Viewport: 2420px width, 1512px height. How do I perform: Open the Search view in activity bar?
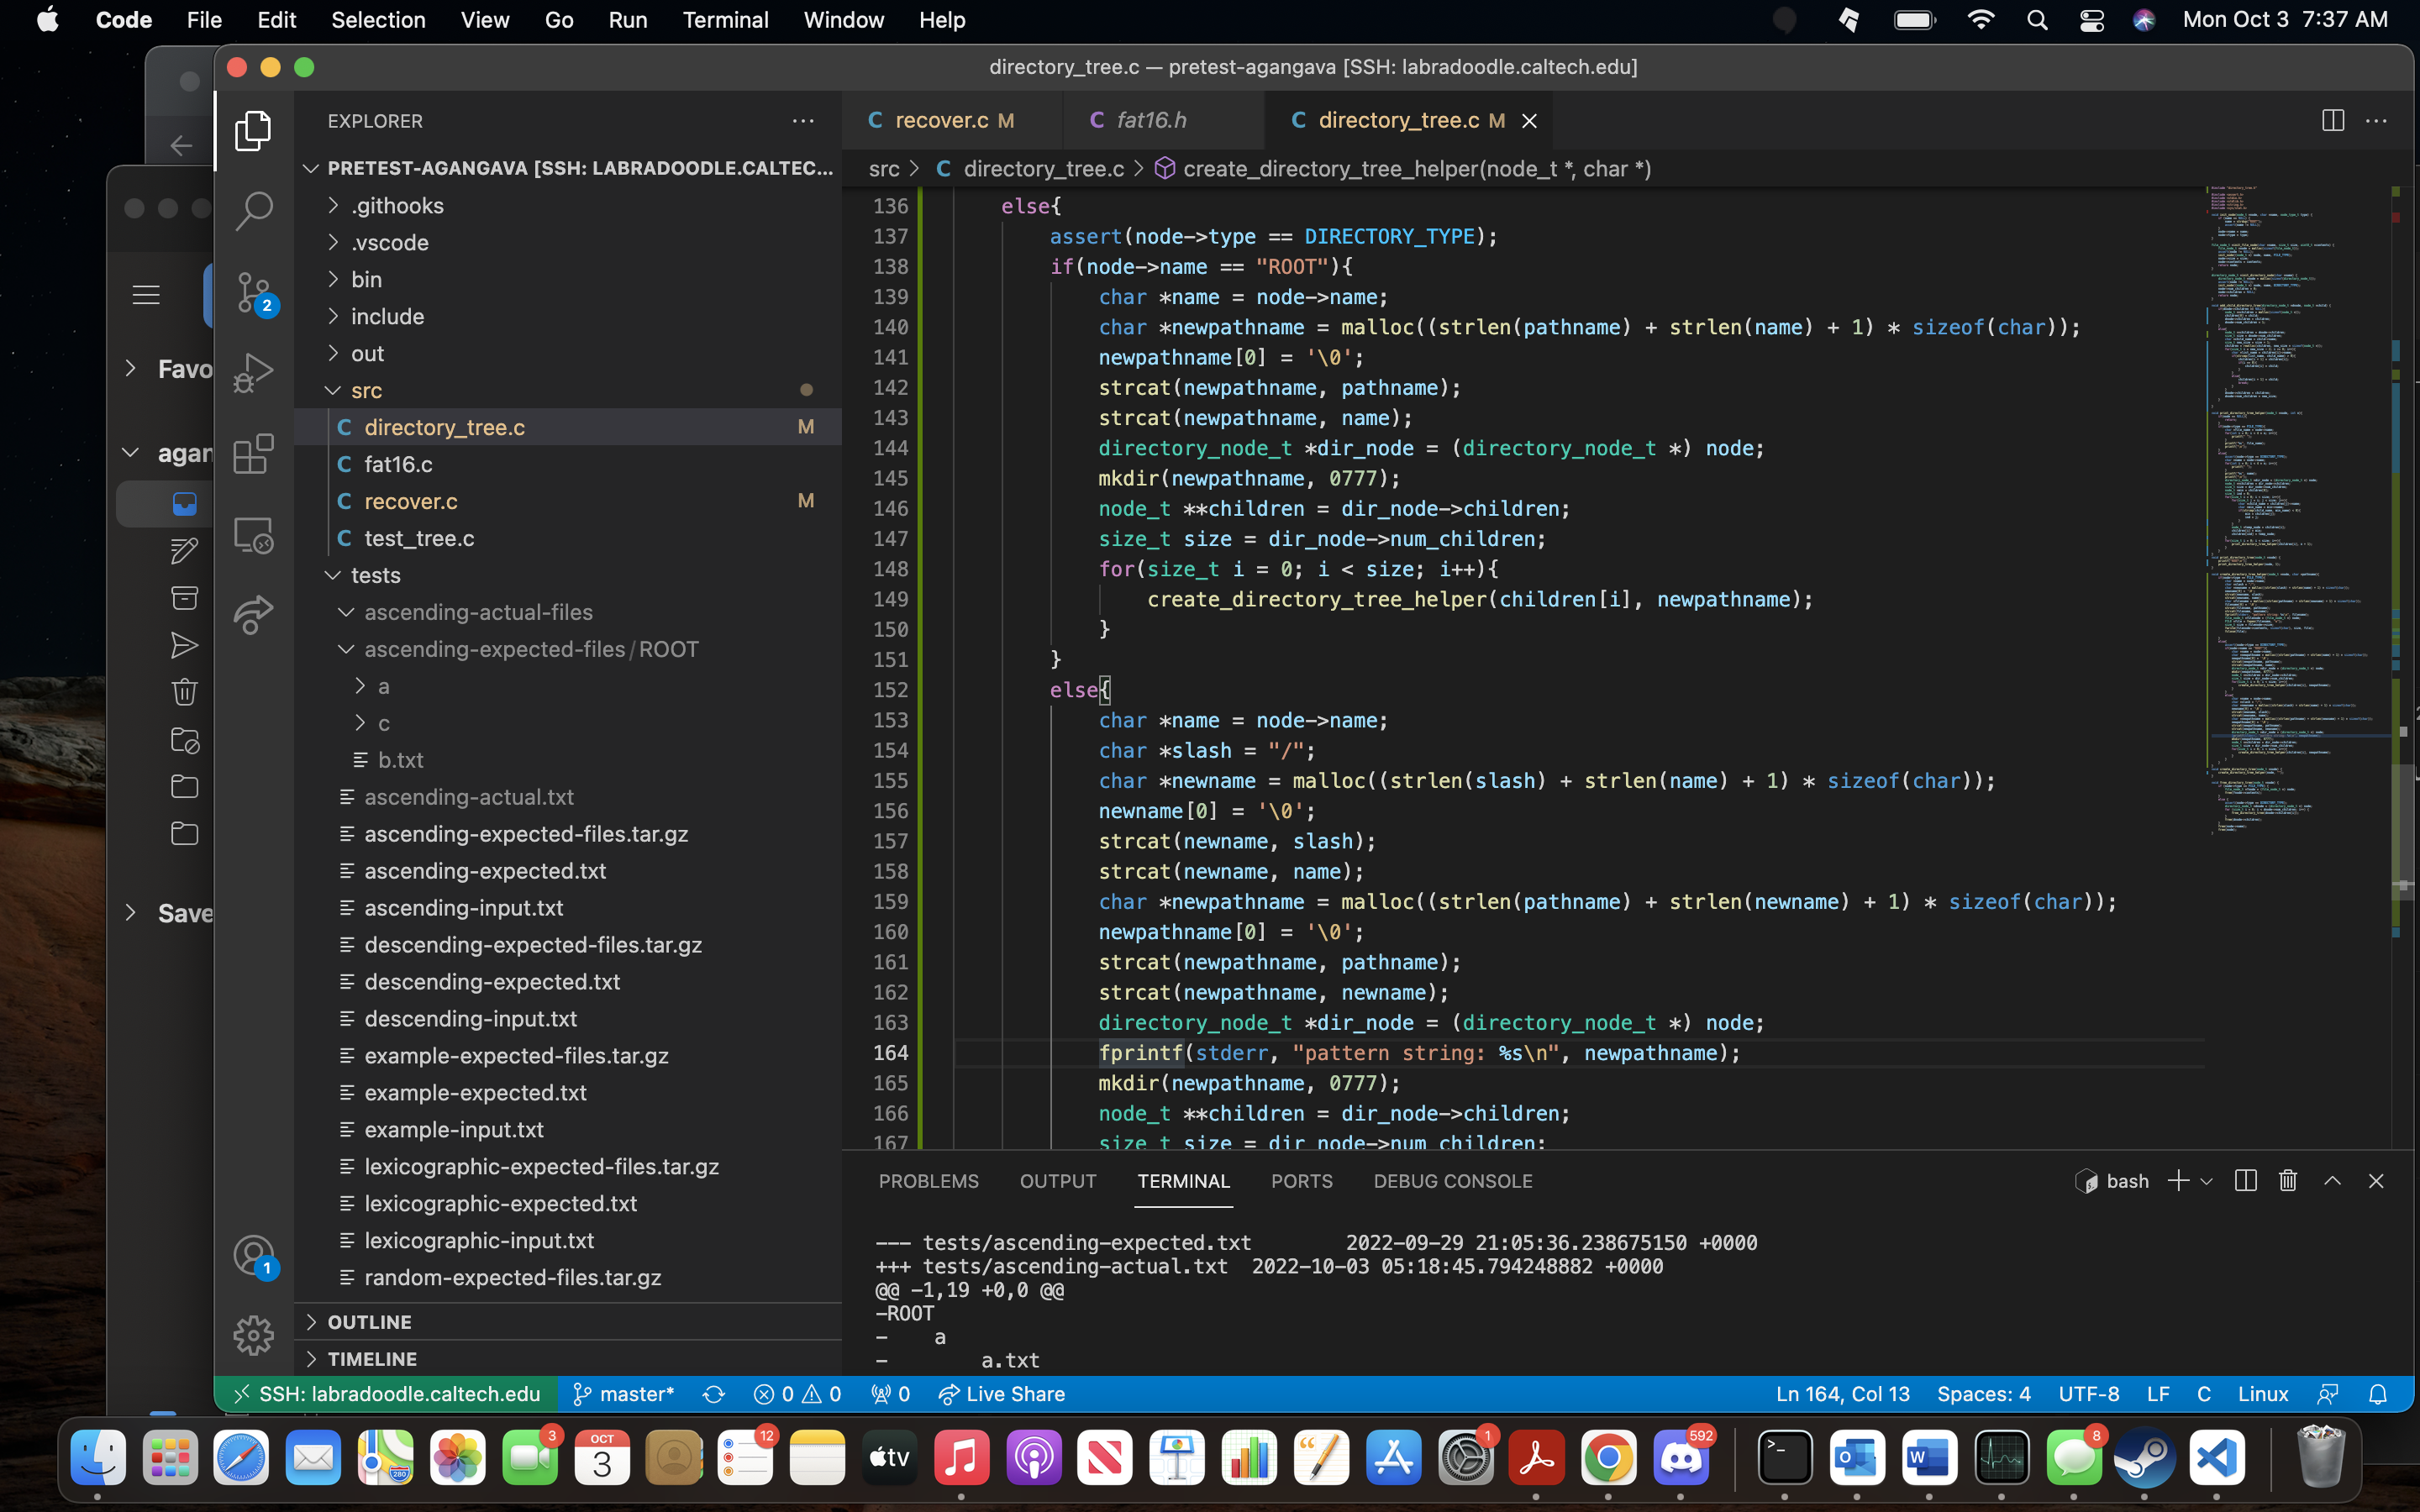(253, 211)
